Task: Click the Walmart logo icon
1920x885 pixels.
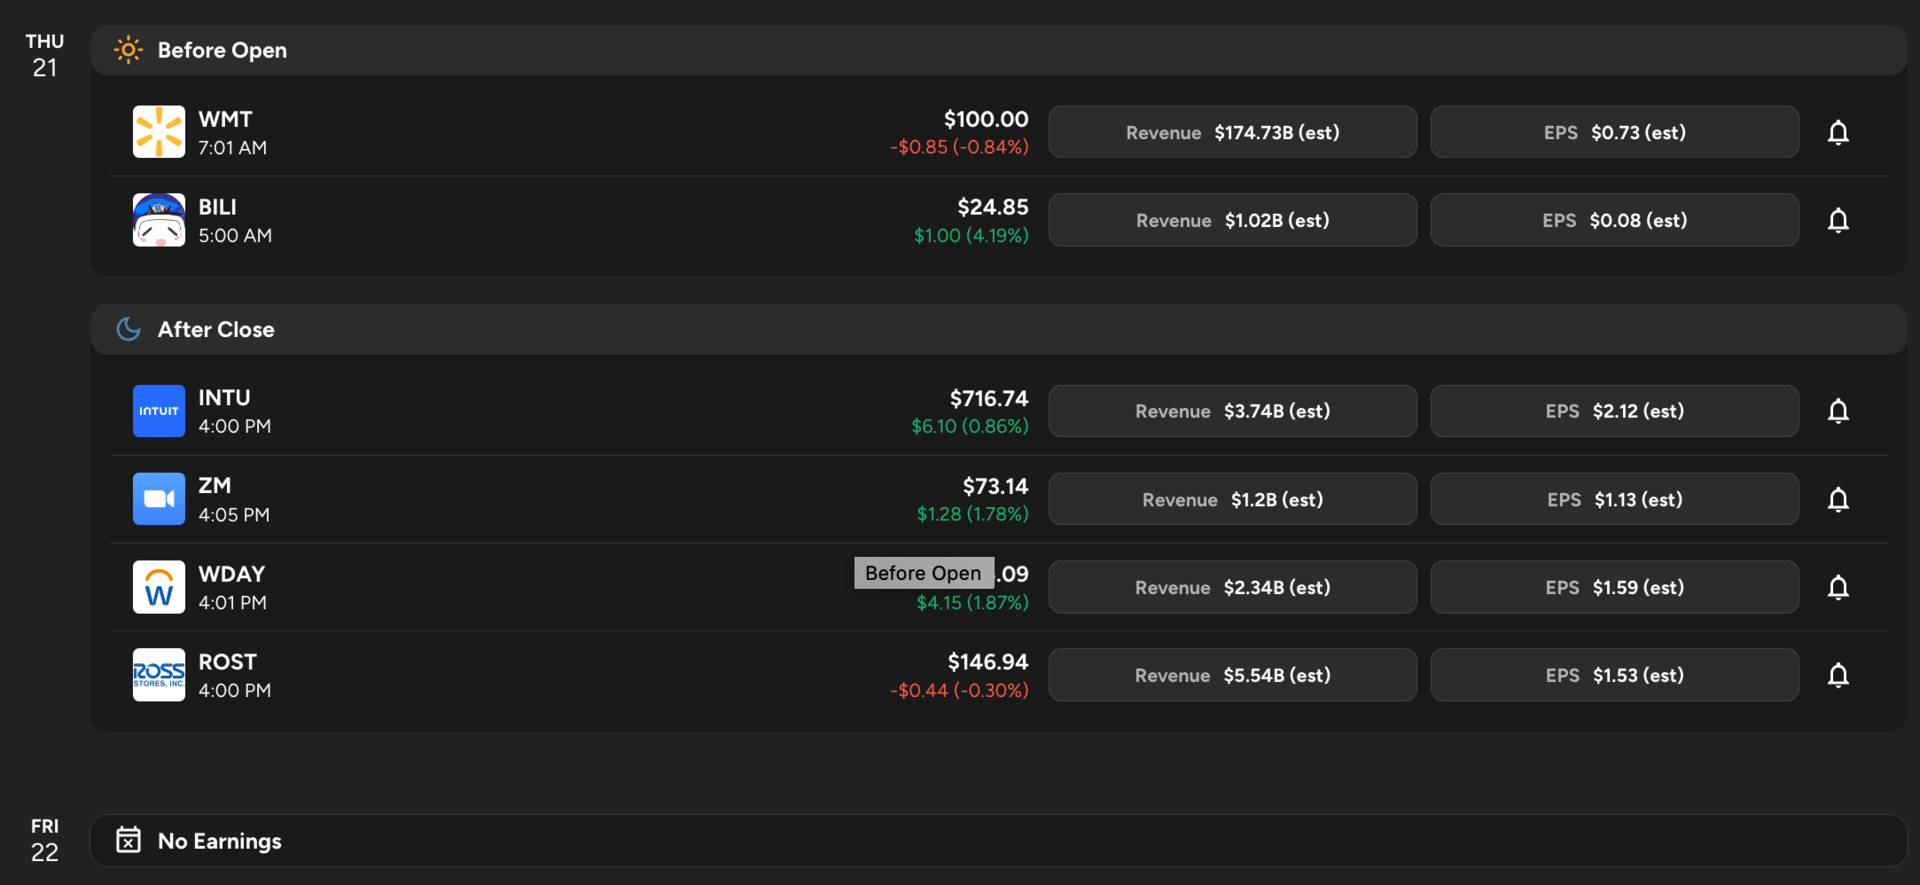Action: coord(159,132)
